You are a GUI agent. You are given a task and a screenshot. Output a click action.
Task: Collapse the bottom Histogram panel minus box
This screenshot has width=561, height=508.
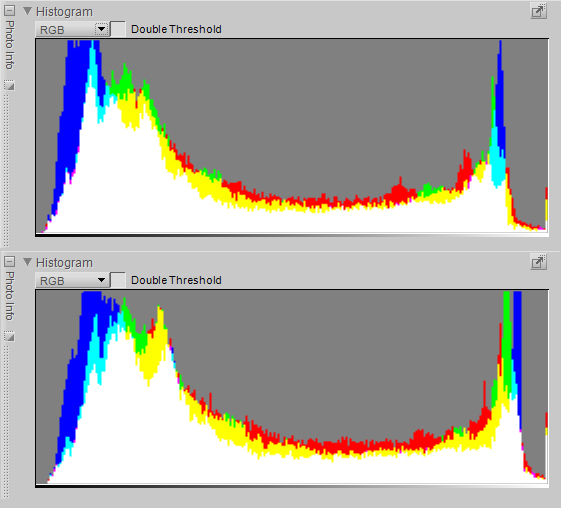[x=9, y=262]
